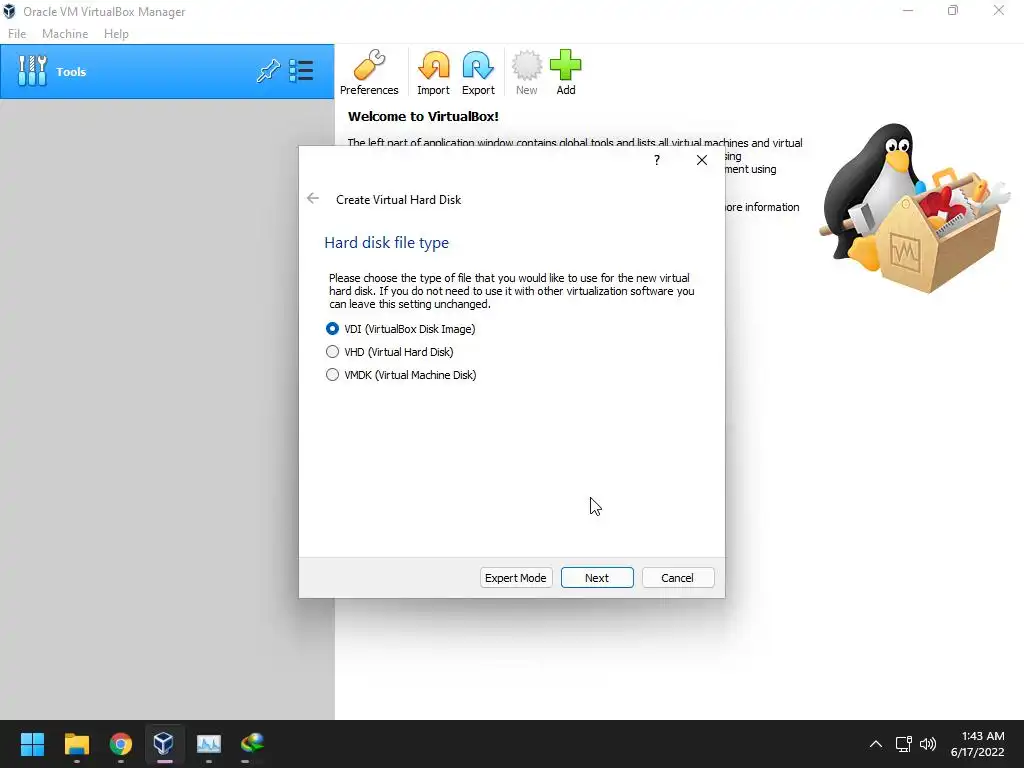Click Next to continue the wizard
This screenshot has height=768, width=1024.
click(x=597, y=578)
